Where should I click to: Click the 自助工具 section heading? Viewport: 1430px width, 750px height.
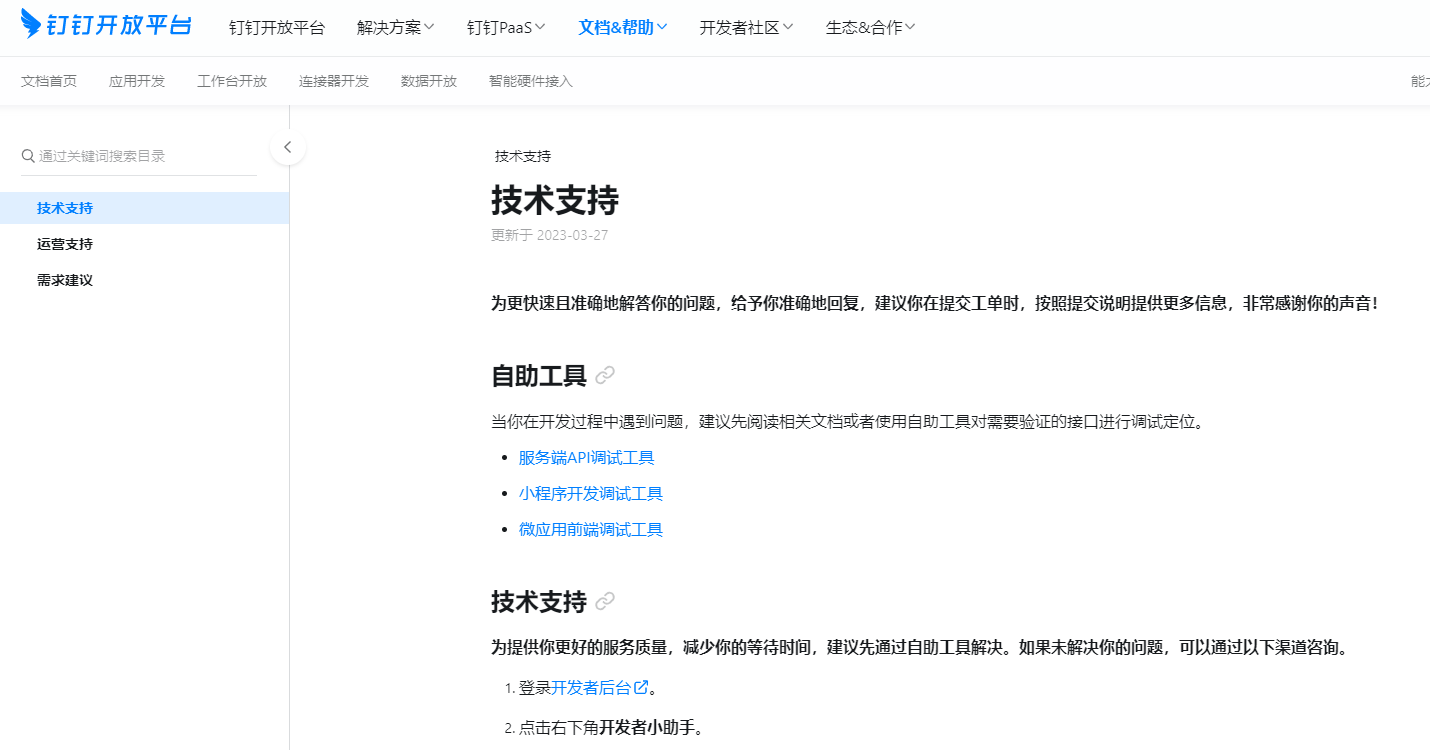coord(539,376)
